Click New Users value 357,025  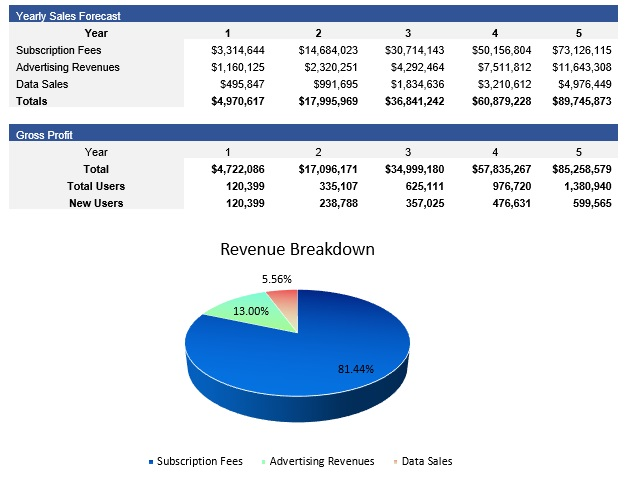(x=425, y=203)
